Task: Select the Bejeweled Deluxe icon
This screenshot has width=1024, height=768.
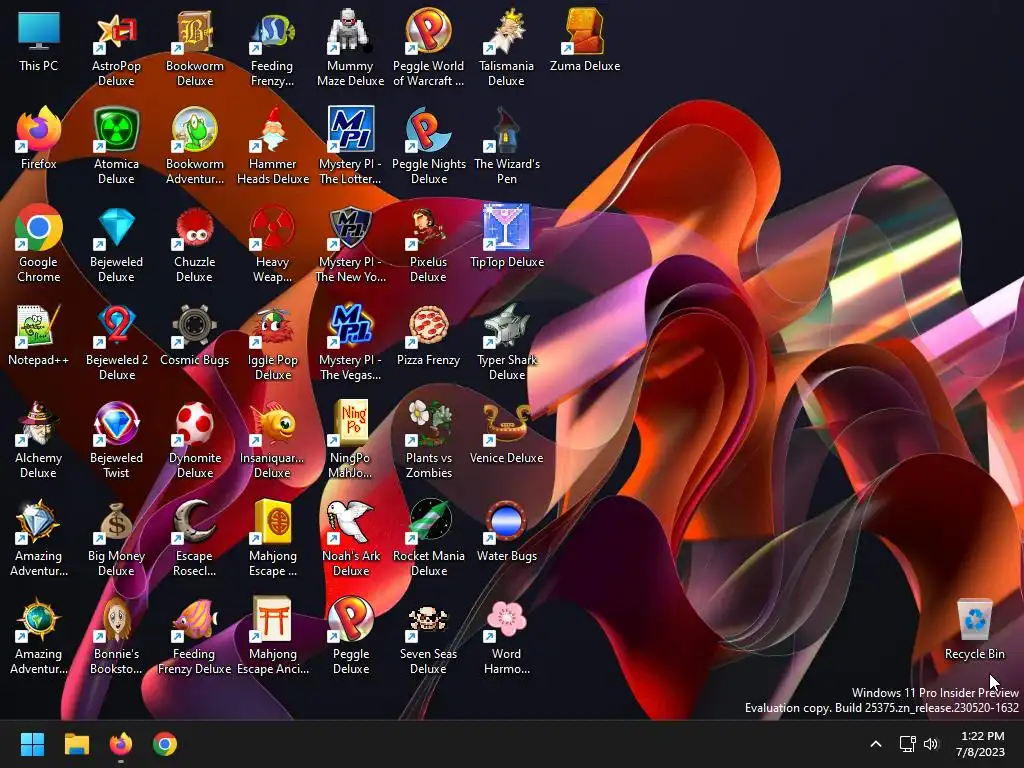Action: click(116, 227)
